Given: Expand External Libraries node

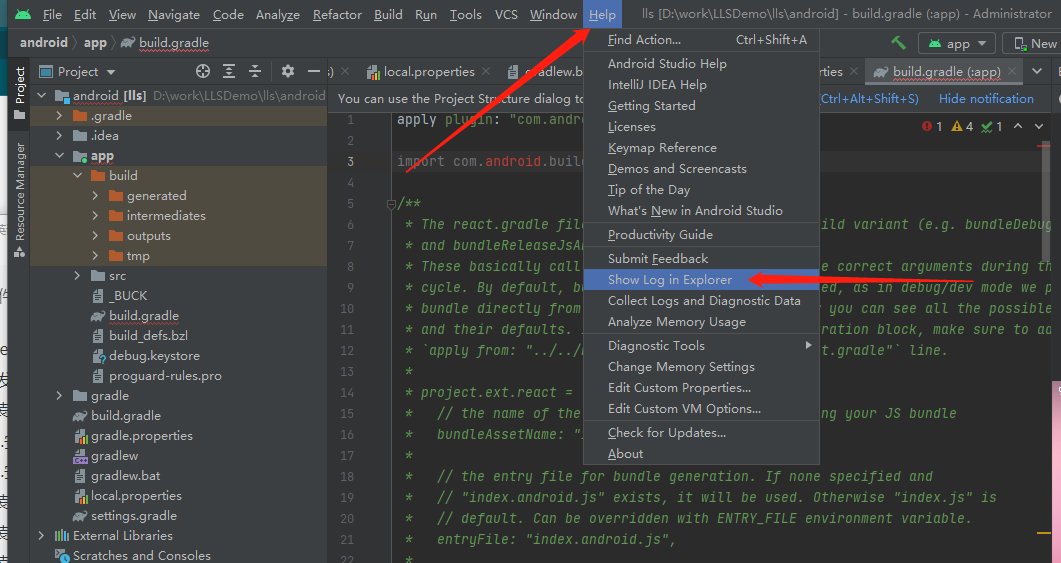Looking at the screenshot, I should (42, 535).
